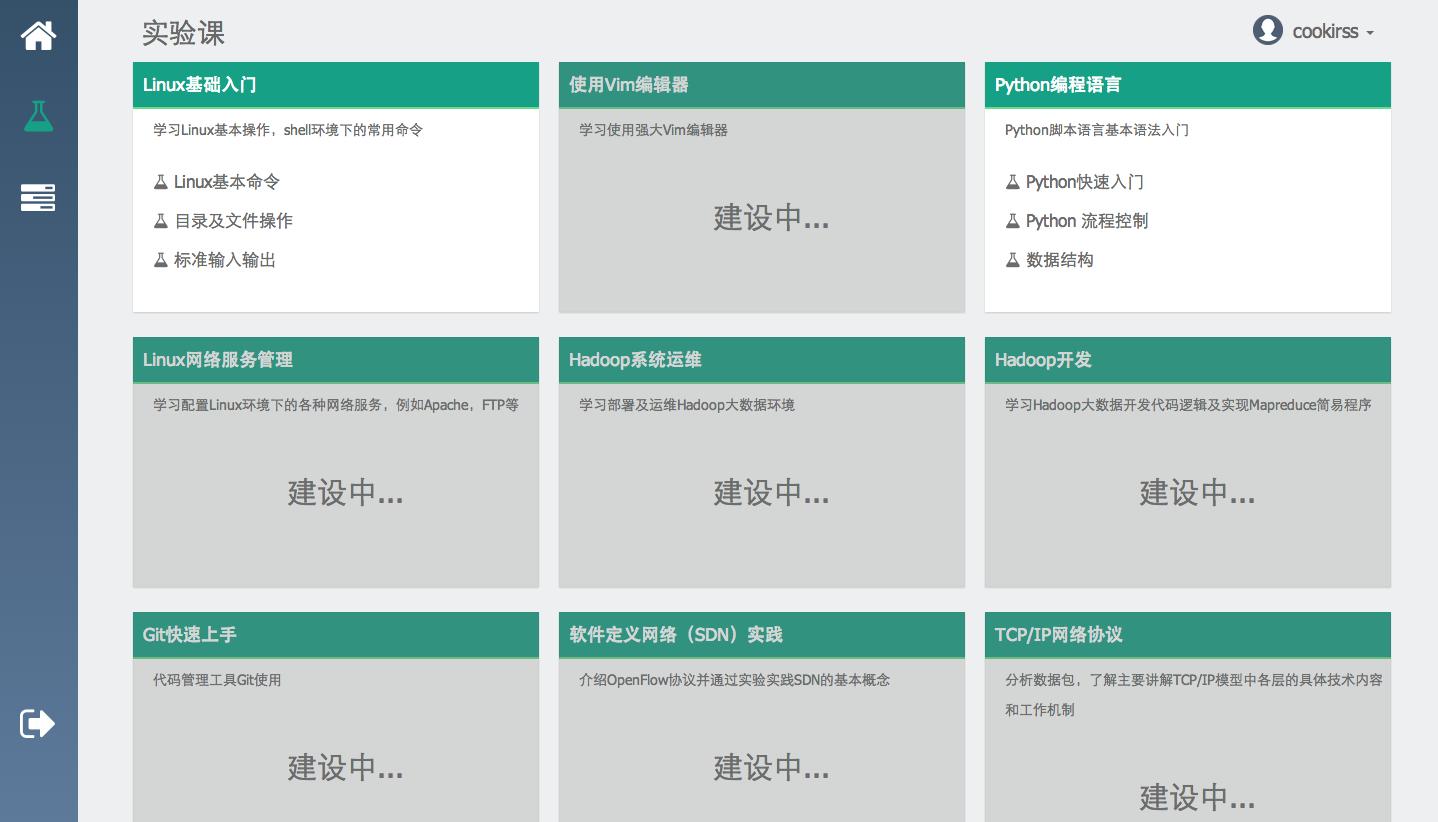Click the Linux基础入门 course header

coord(336,85)
